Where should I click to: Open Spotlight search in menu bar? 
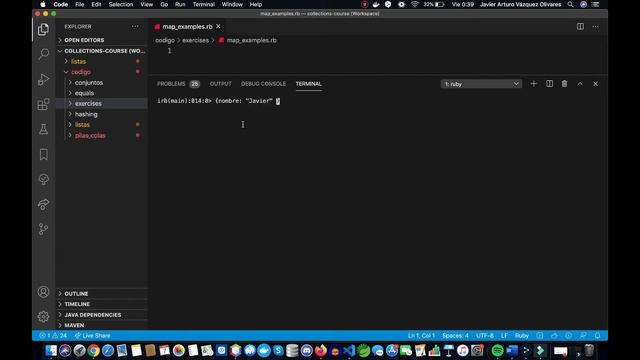(x=570, y=4)
